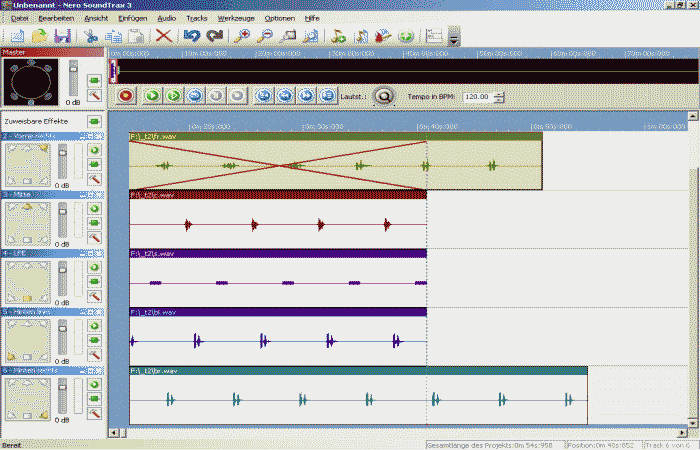Viewport: 700px width, 450px height.
Task: Open the Audio menu
Action: [x=167, y=18]
